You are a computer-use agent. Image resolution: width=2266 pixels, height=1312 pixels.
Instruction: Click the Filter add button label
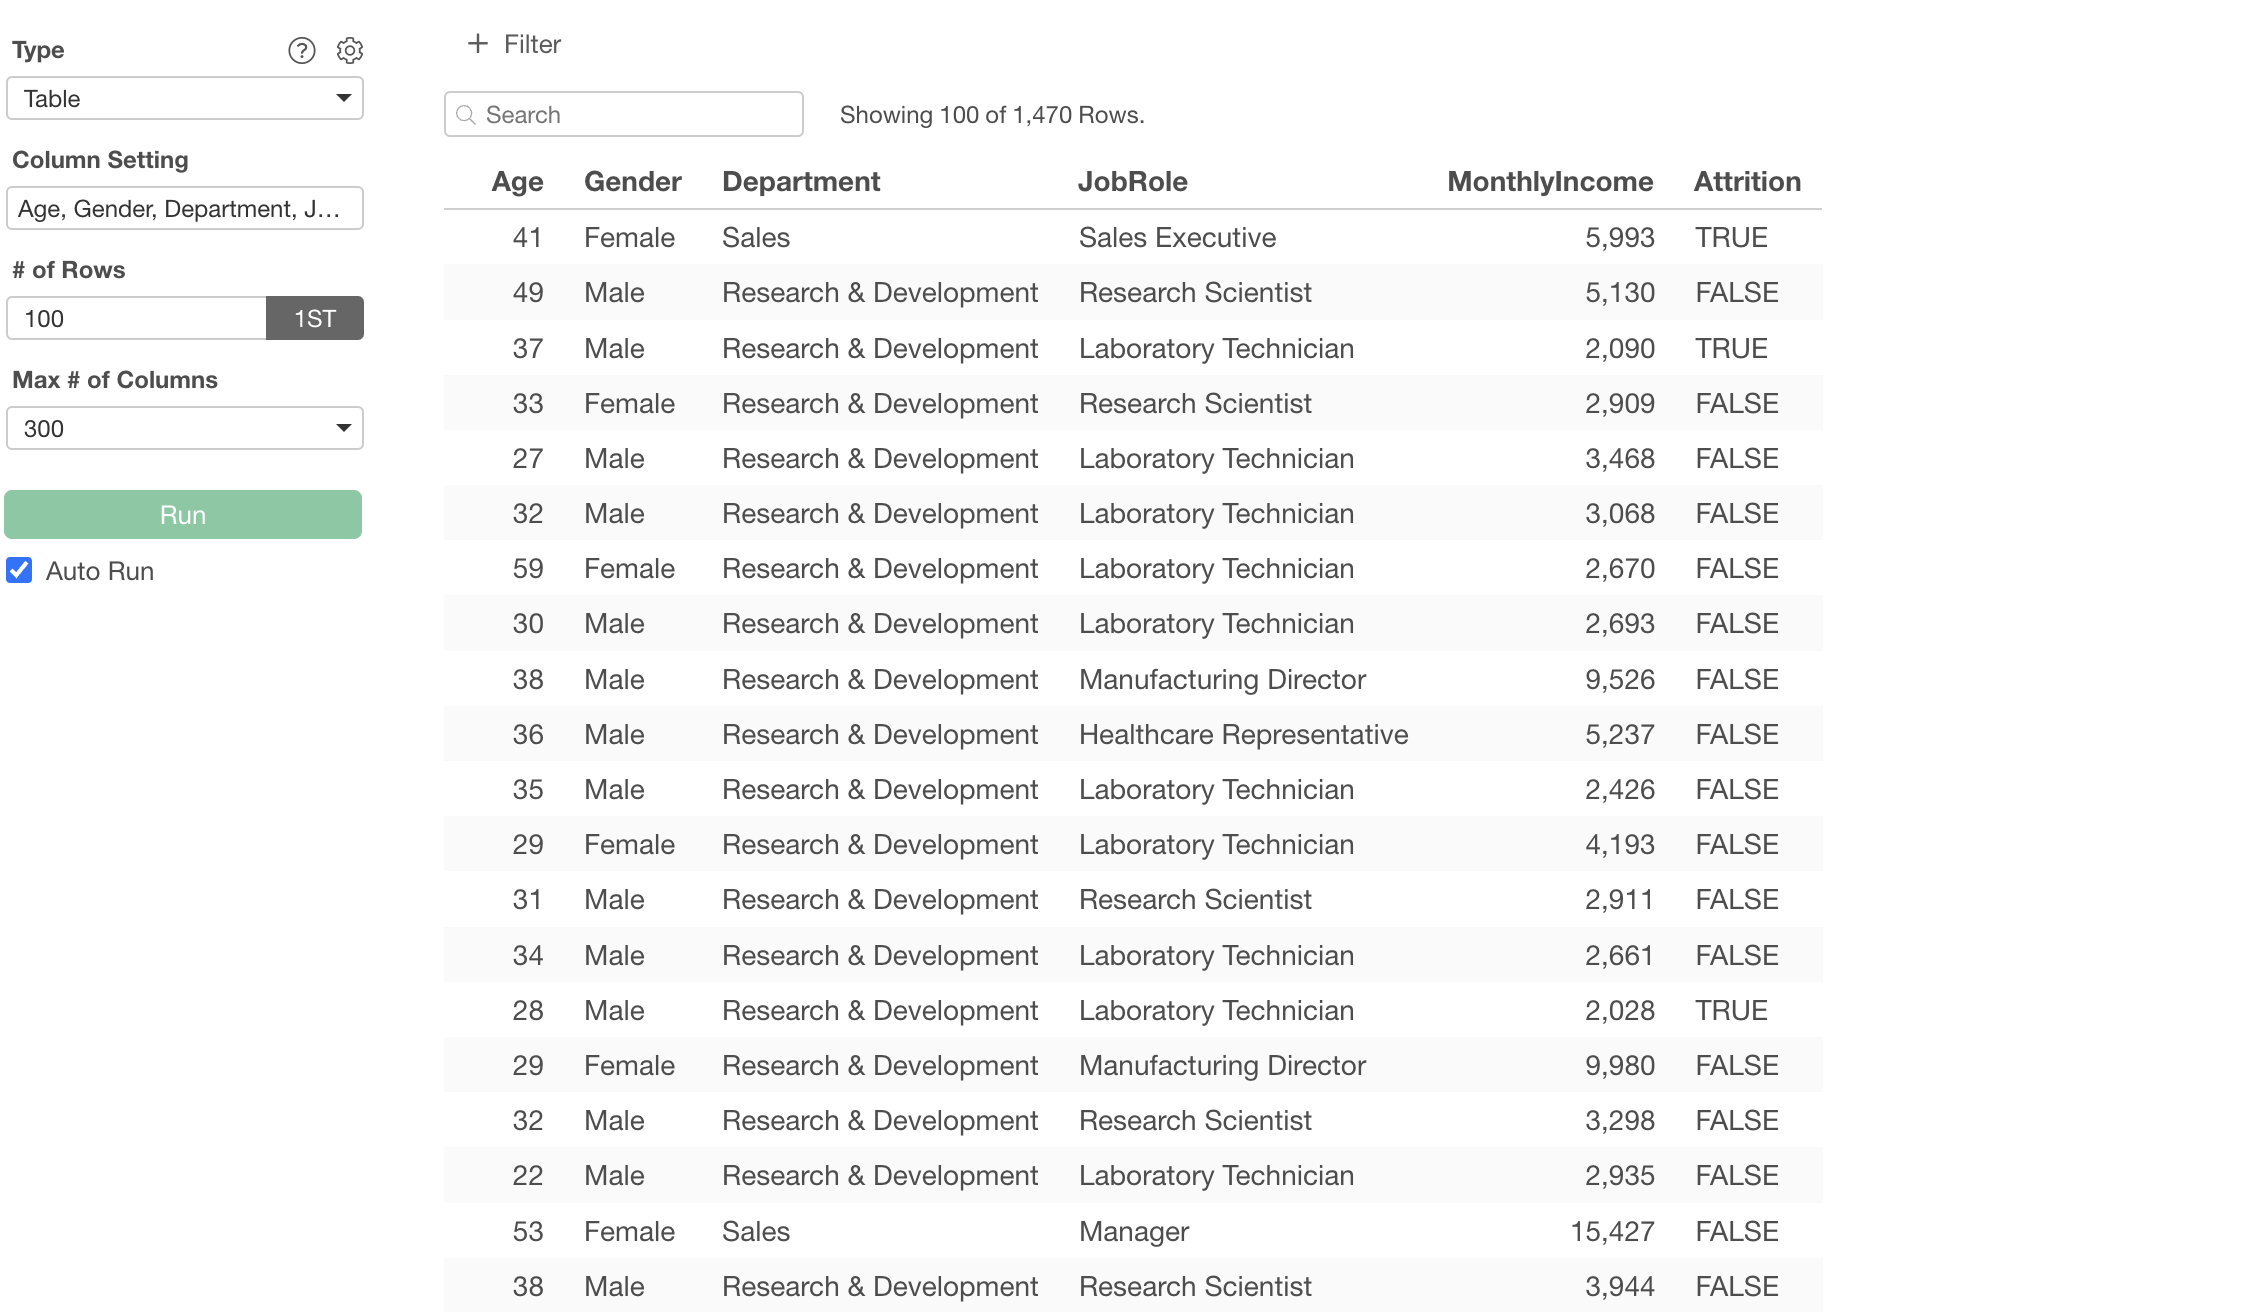[532, 44]
